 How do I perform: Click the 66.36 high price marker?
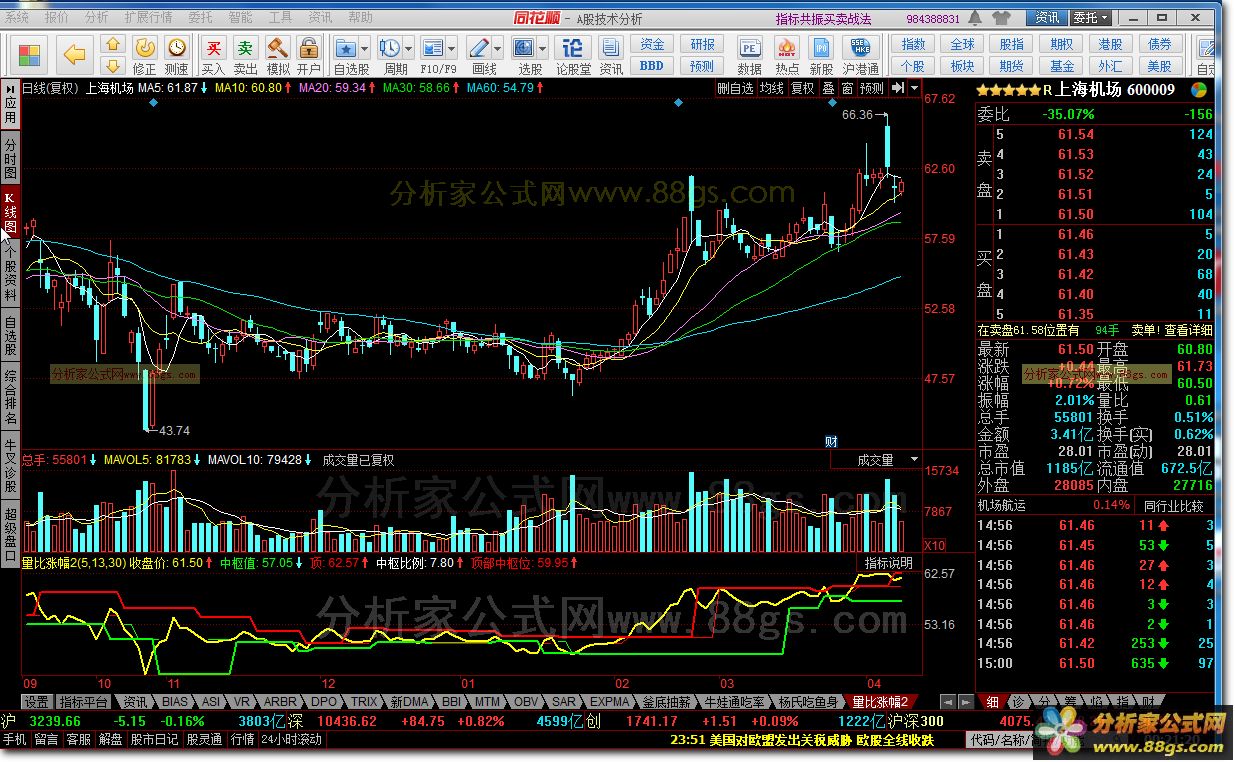tap(858, 116)
